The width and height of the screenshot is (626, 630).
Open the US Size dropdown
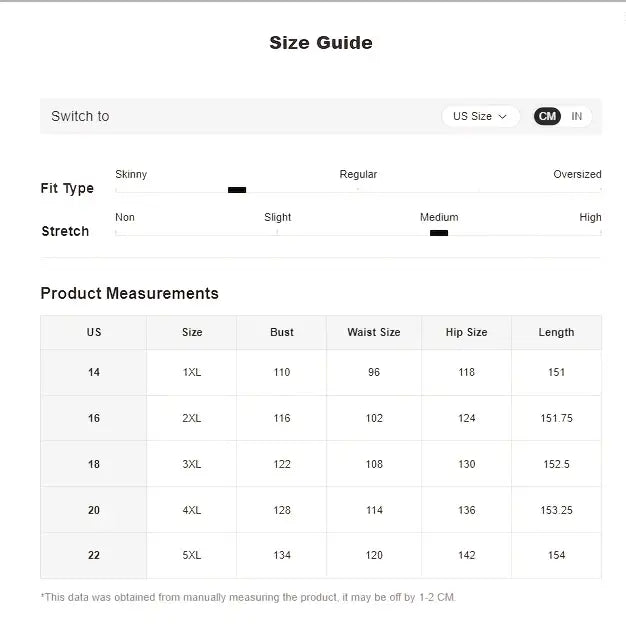pos(480,116)
